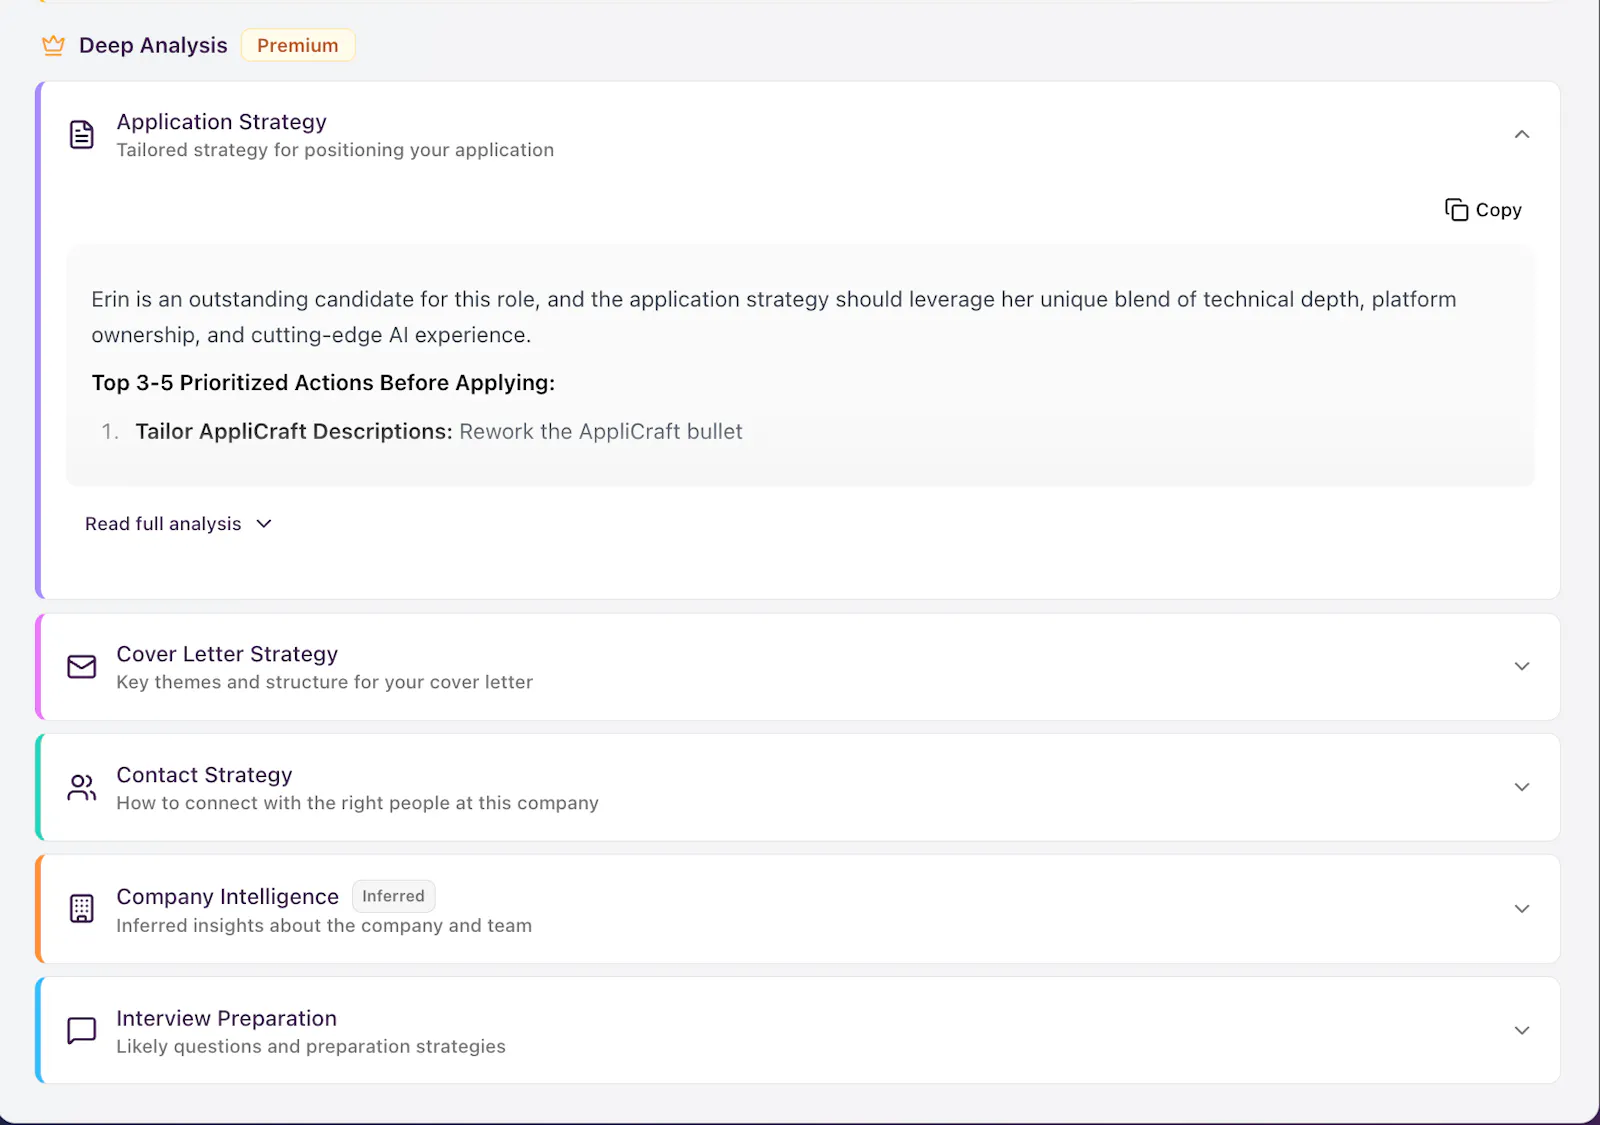Click the Premium badge
This screenshot has height=1125, width=1600.
coord(298,45)
